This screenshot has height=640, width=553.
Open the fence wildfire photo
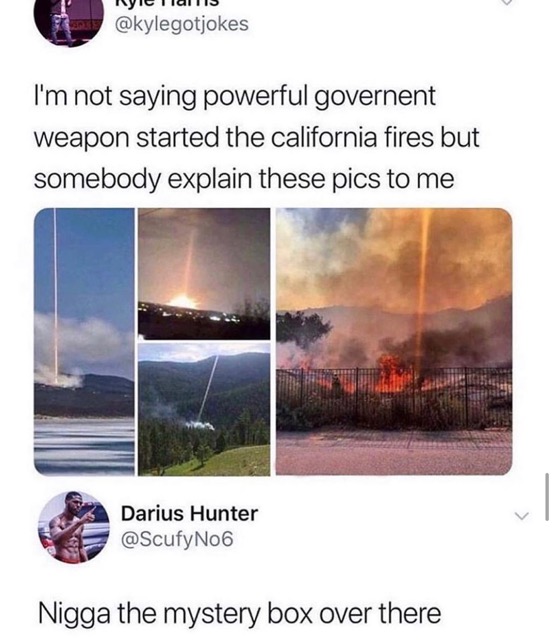coord(394,342)
